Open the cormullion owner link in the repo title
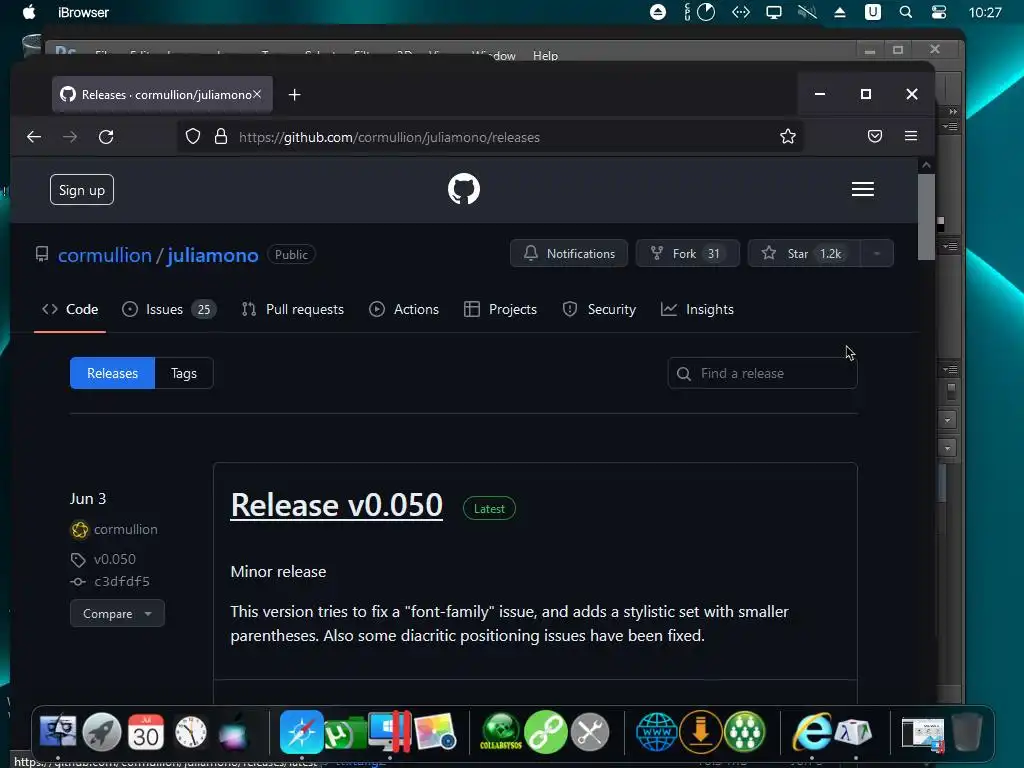1024x768 pixels. [104, 255]
